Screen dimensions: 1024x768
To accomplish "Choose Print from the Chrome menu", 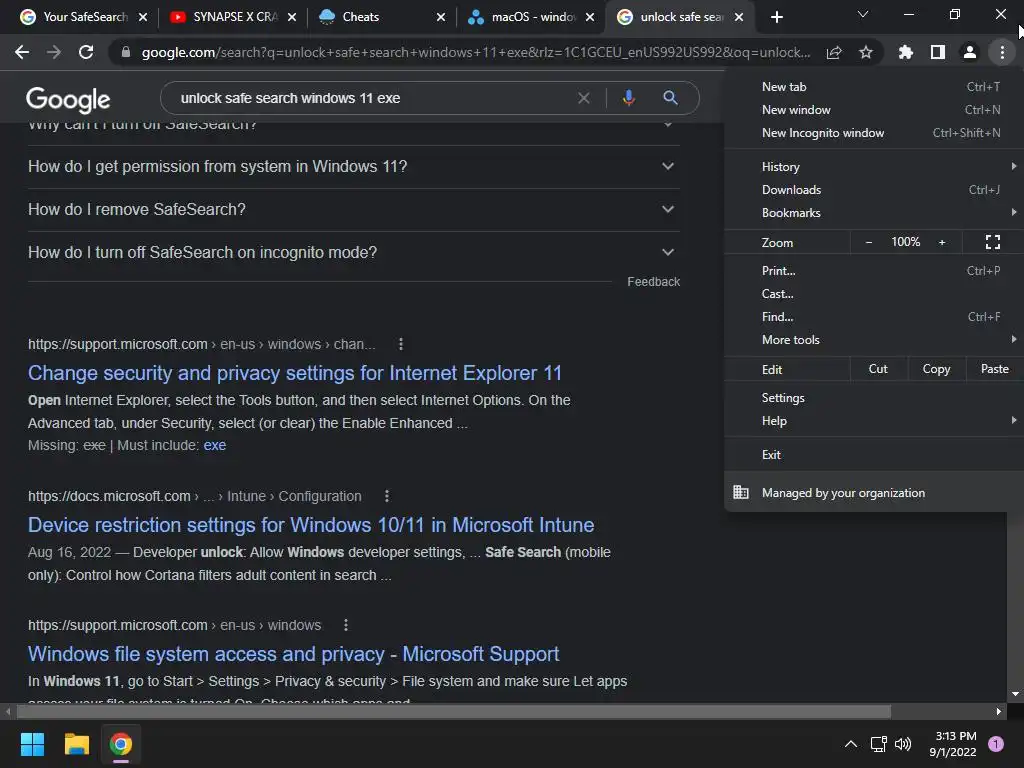I will click(x=874, y=270).
